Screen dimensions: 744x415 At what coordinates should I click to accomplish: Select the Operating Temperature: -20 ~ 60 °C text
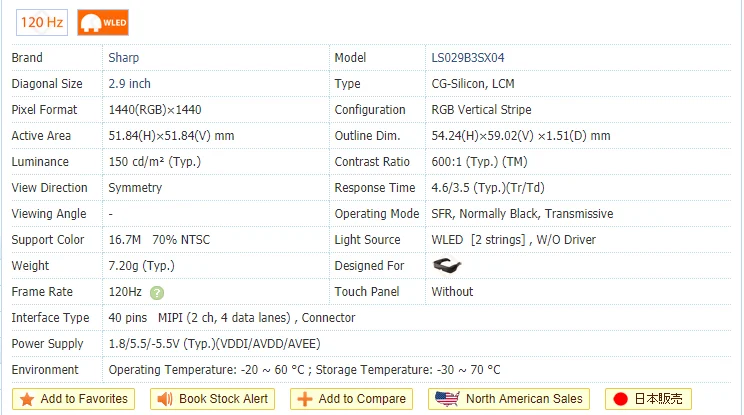click(206, 370)
